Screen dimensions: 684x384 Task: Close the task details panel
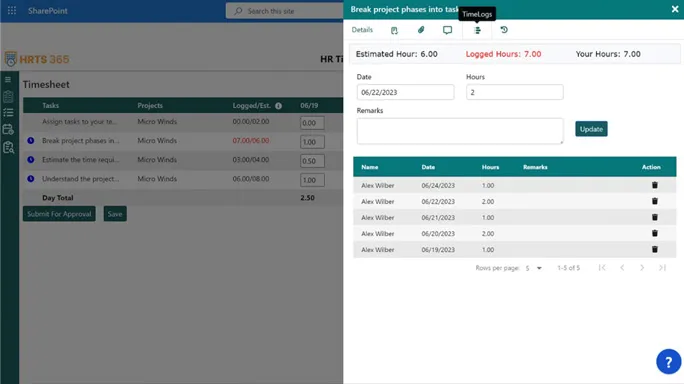click(x=675, y=9)
